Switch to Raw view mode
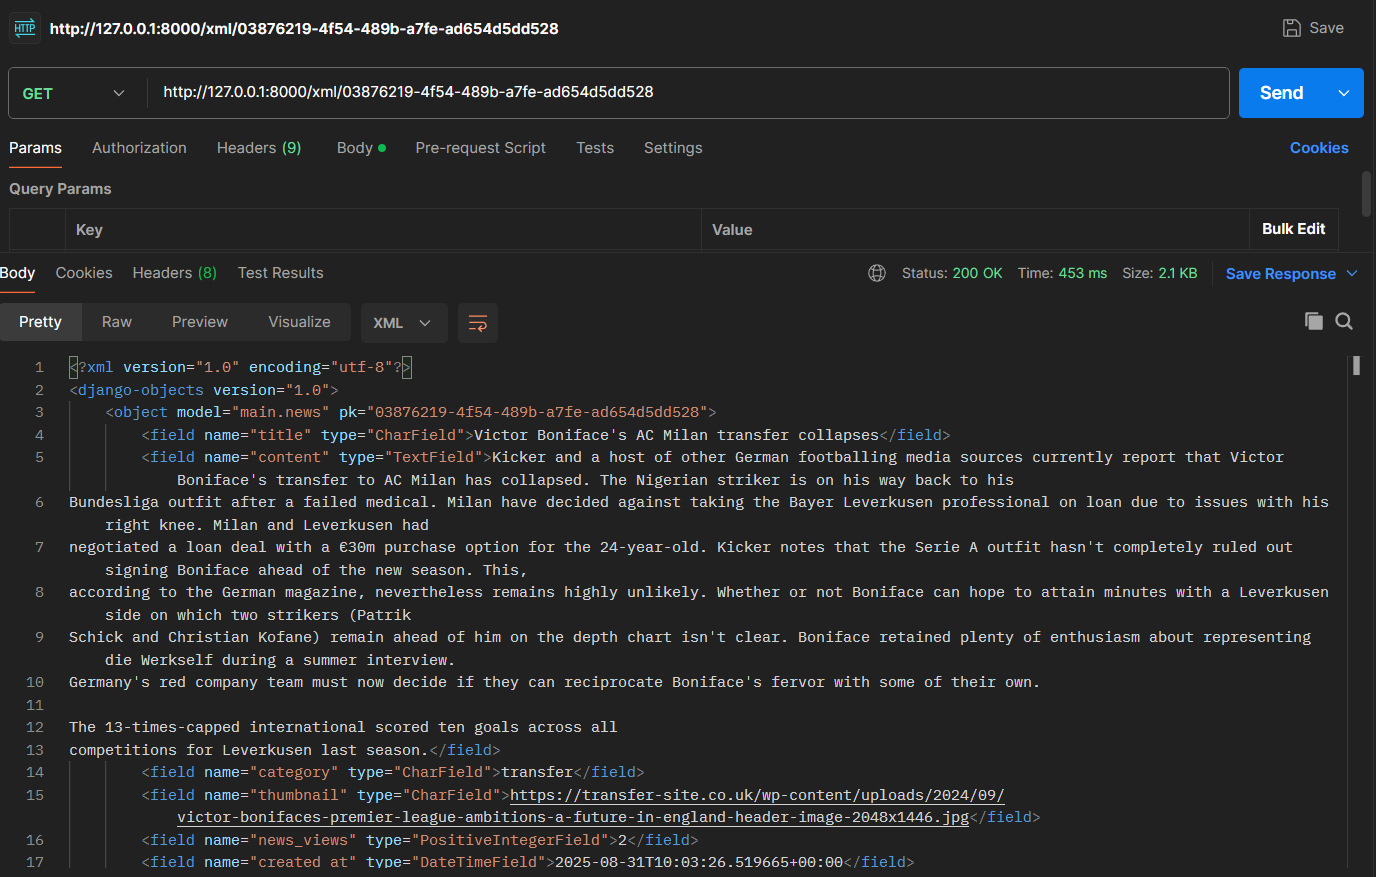Image resolution: width=1376 pixels, height=877 pixels. click(x=117, y=322)
